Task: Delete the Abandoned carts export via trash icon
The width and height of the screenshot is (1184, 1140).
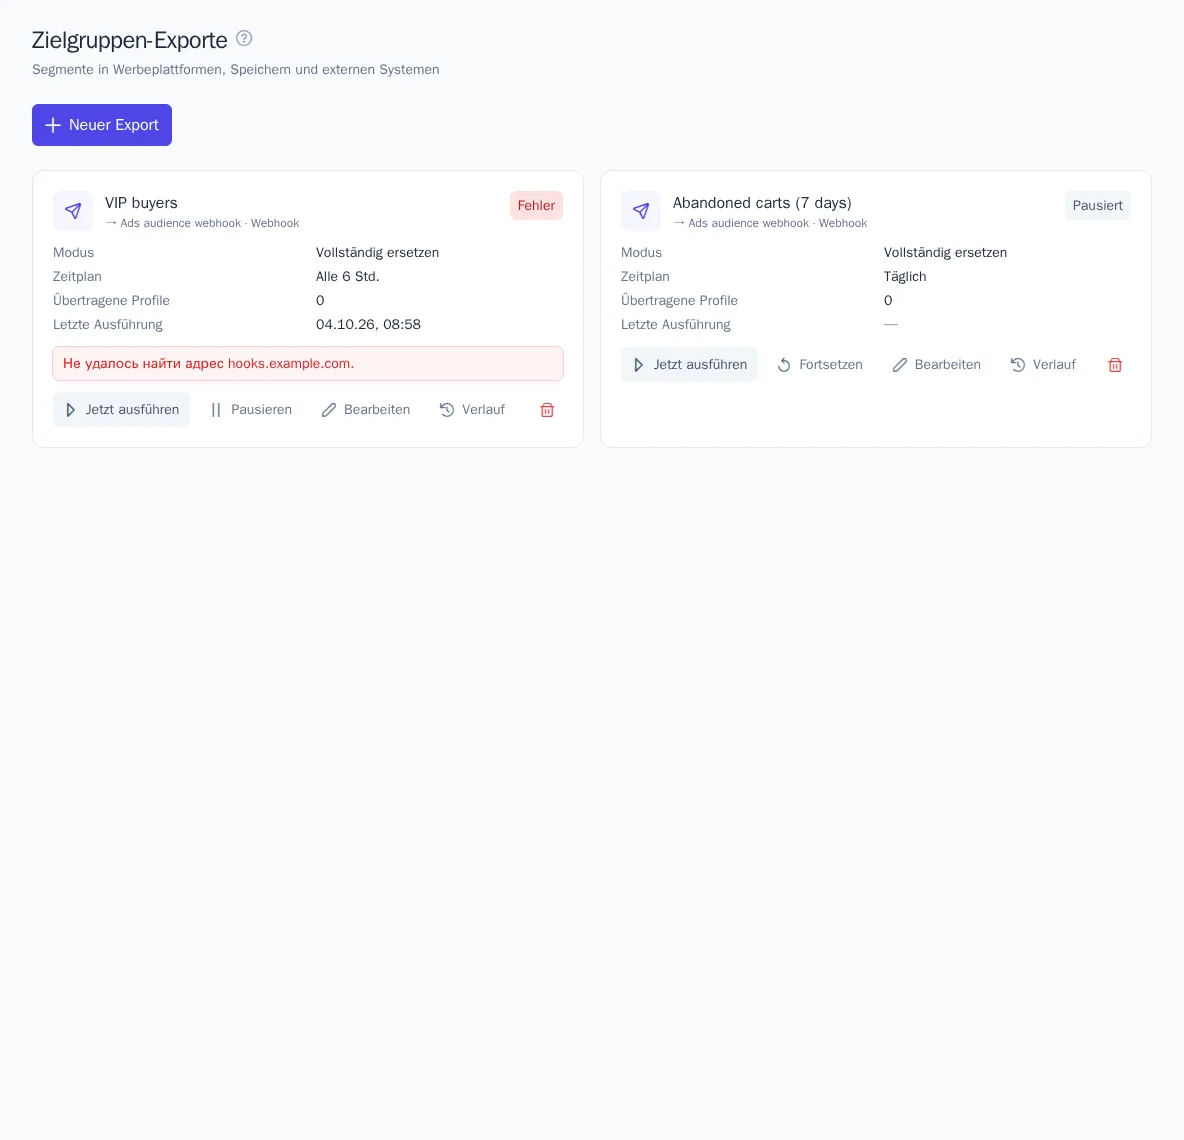Action: coord(1115,365)
